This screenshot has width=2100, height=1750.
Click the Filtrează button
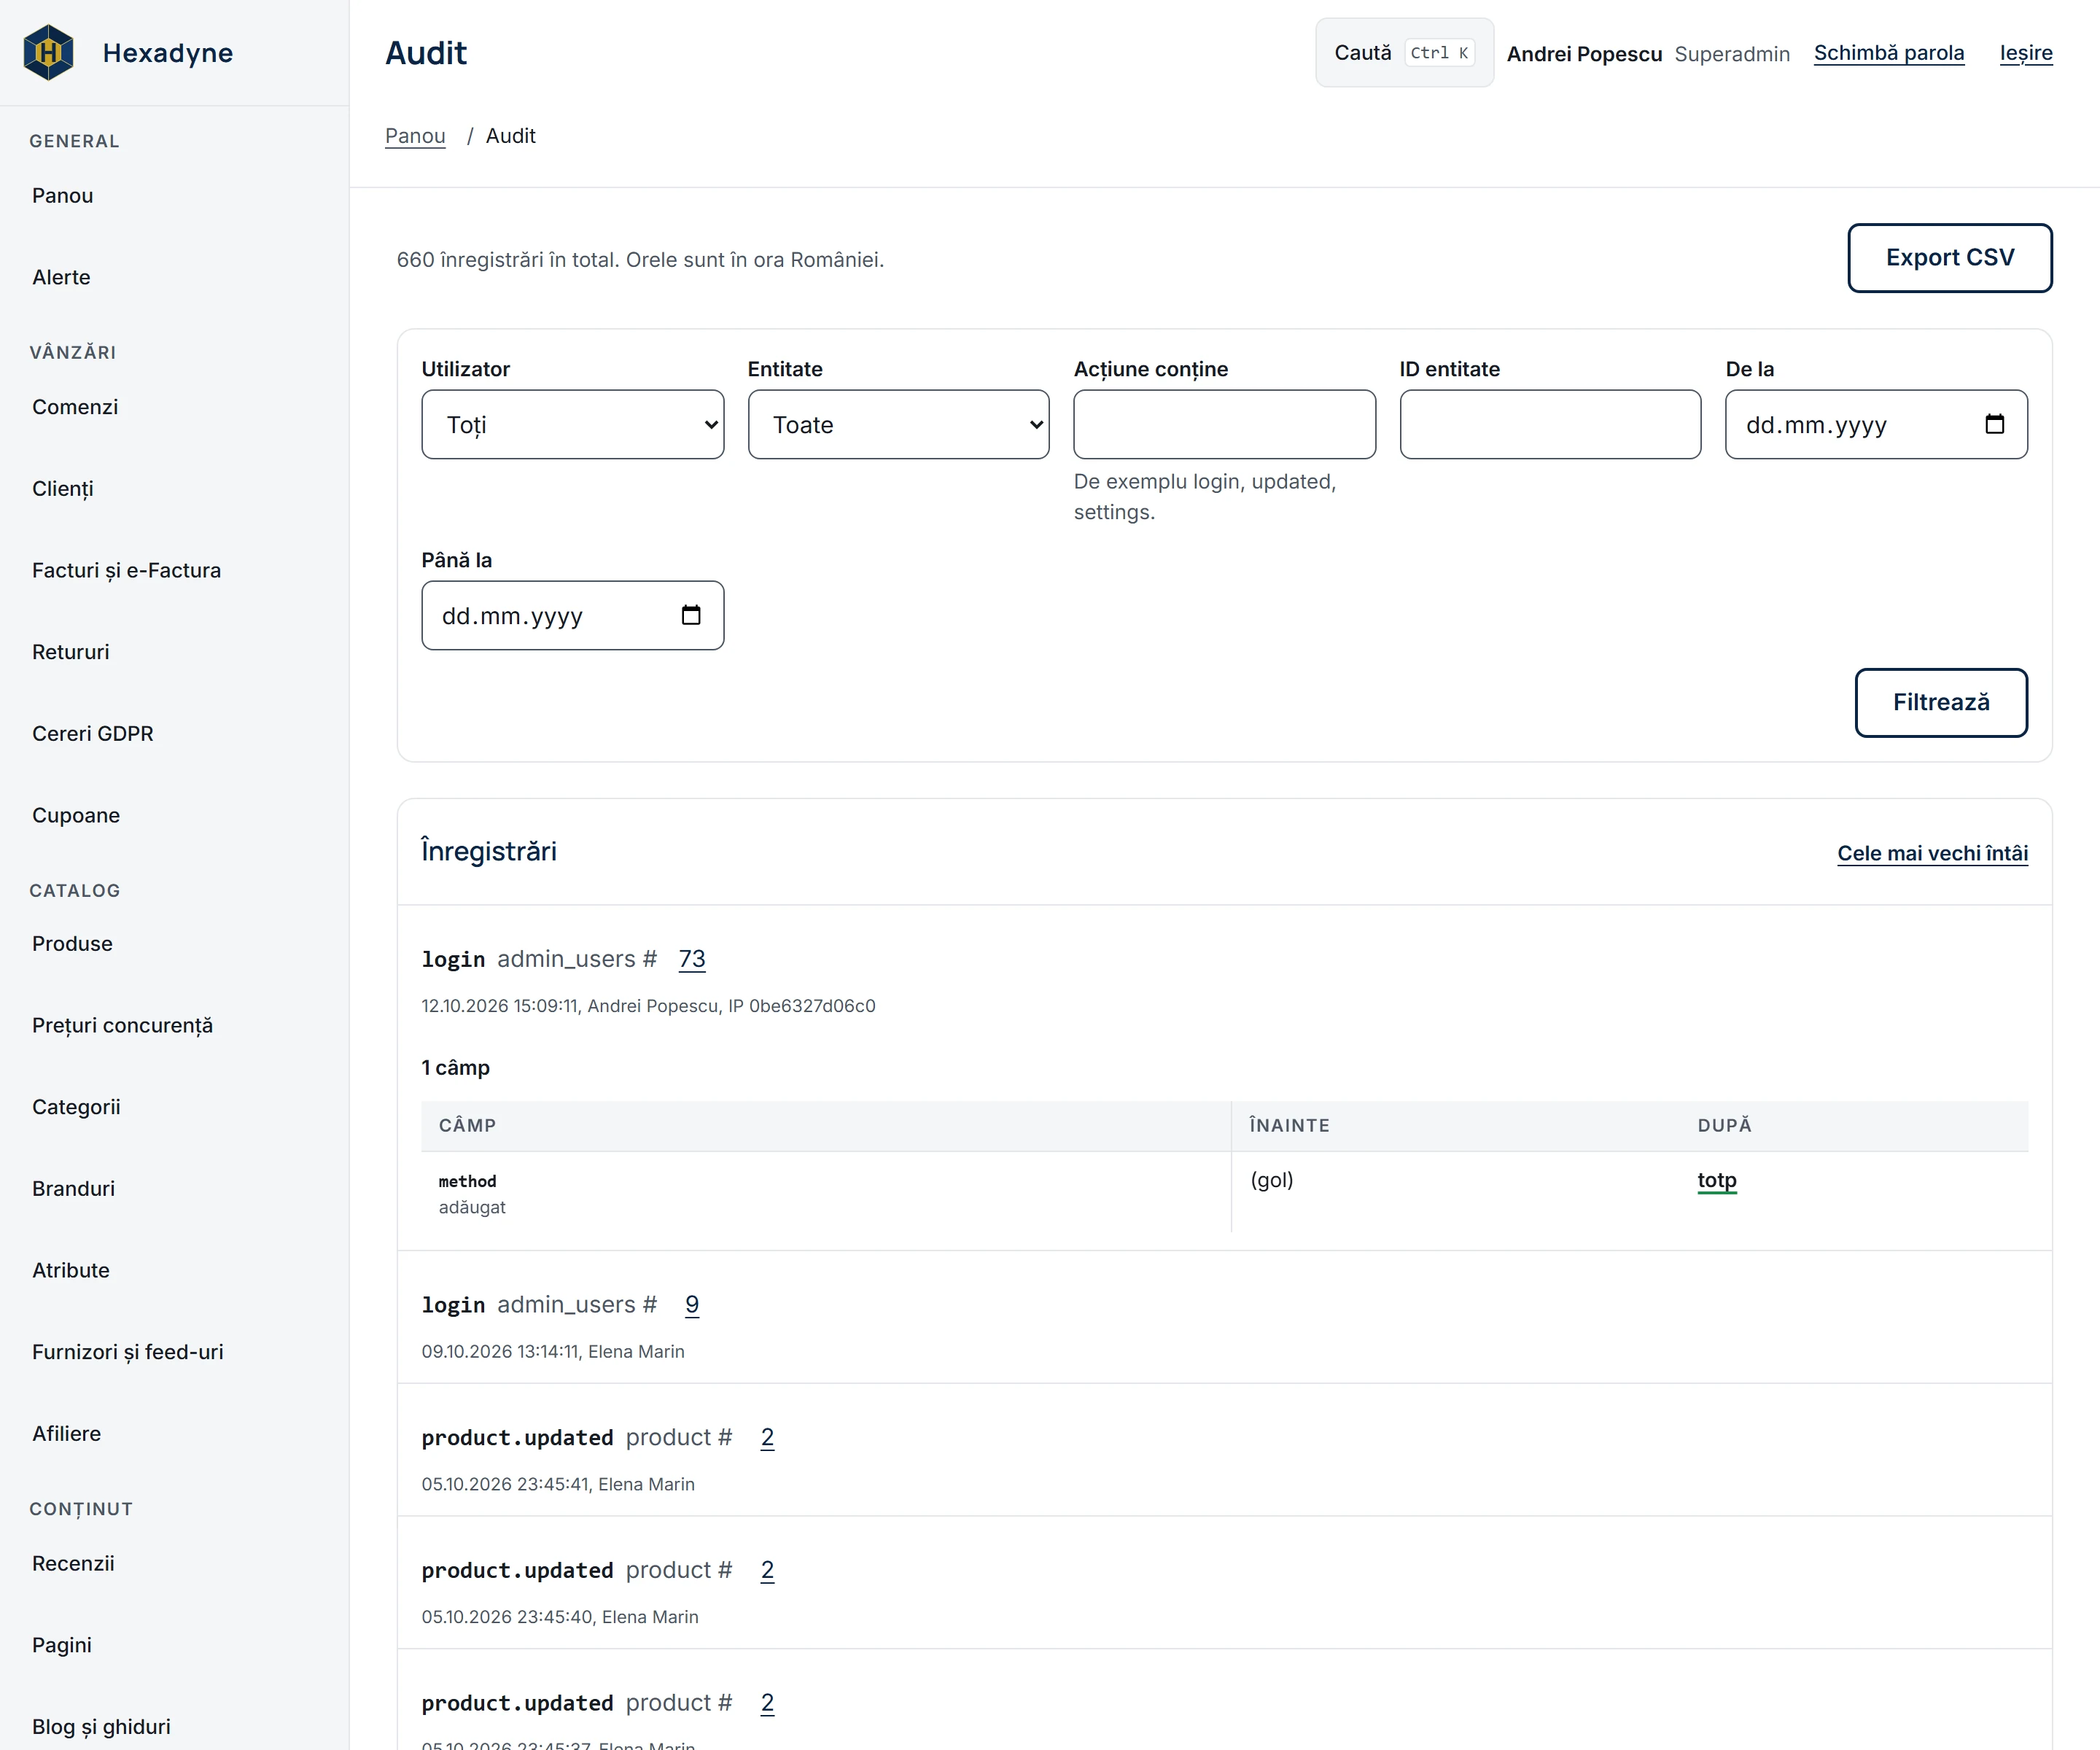(x=1941, y=702)
